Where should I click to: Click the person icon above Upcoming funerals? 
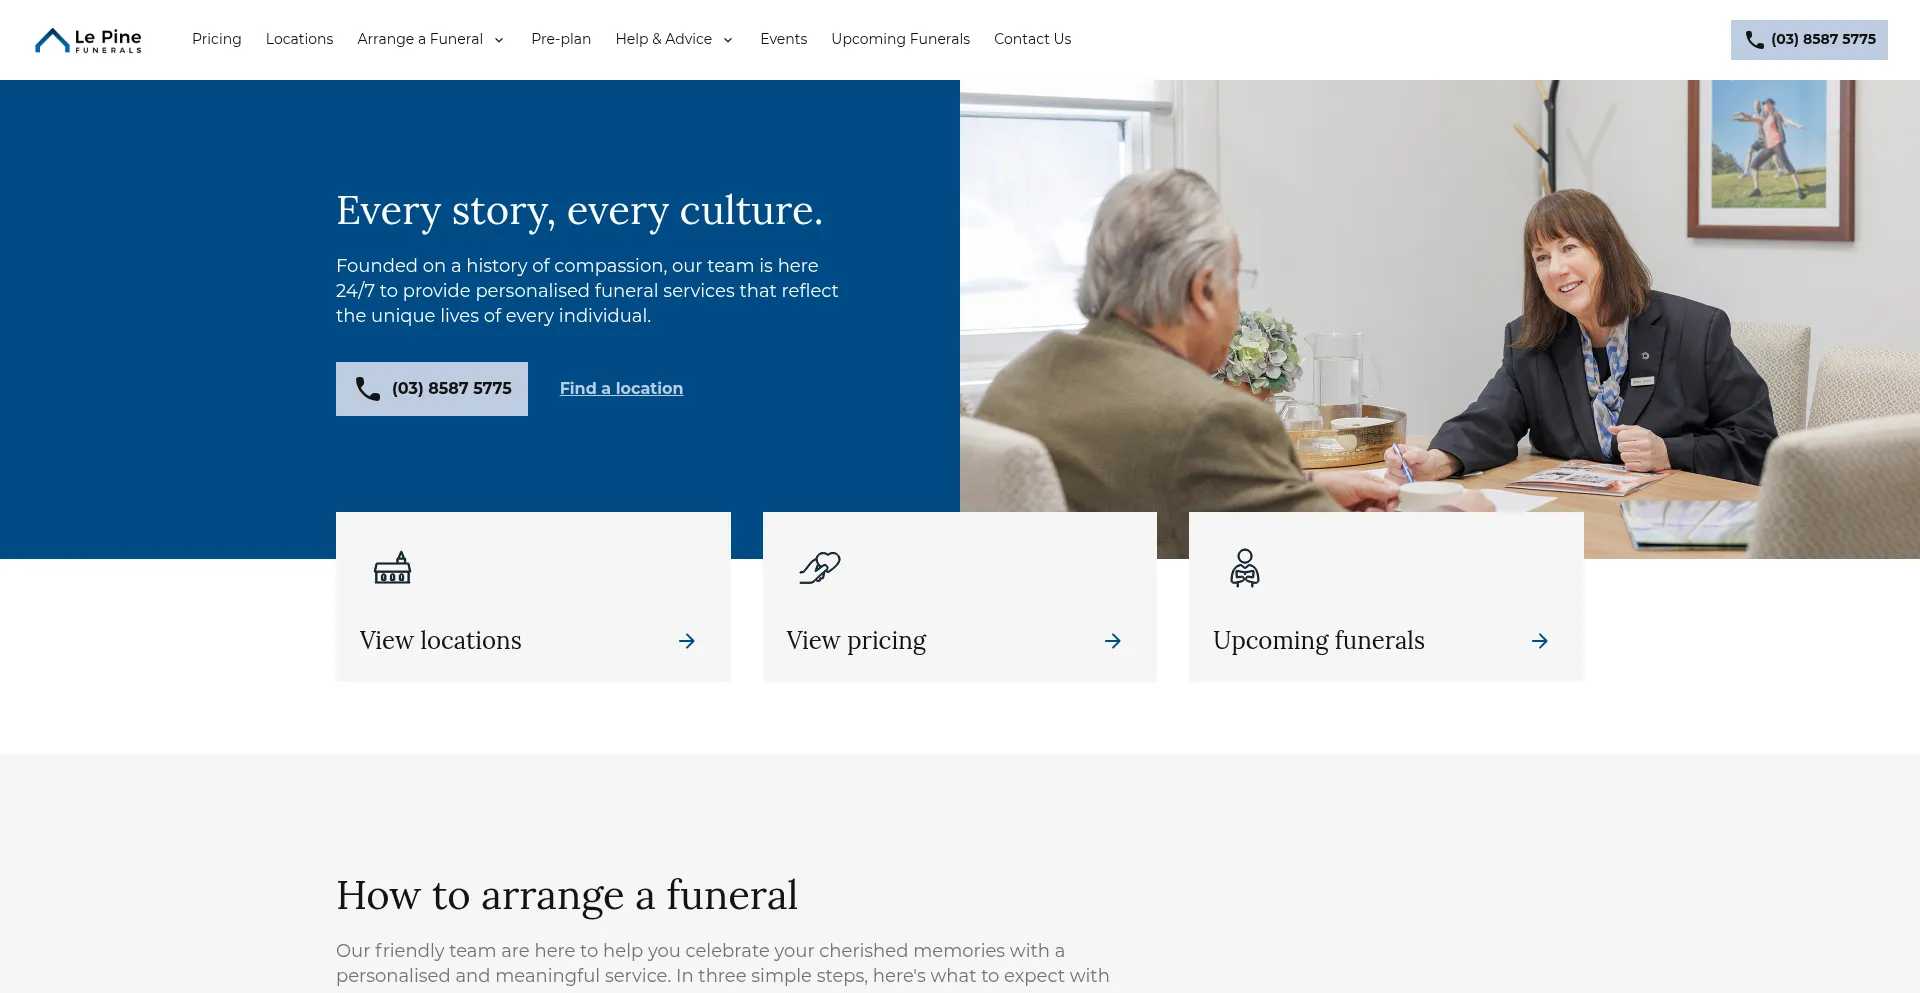point(1244,568)
